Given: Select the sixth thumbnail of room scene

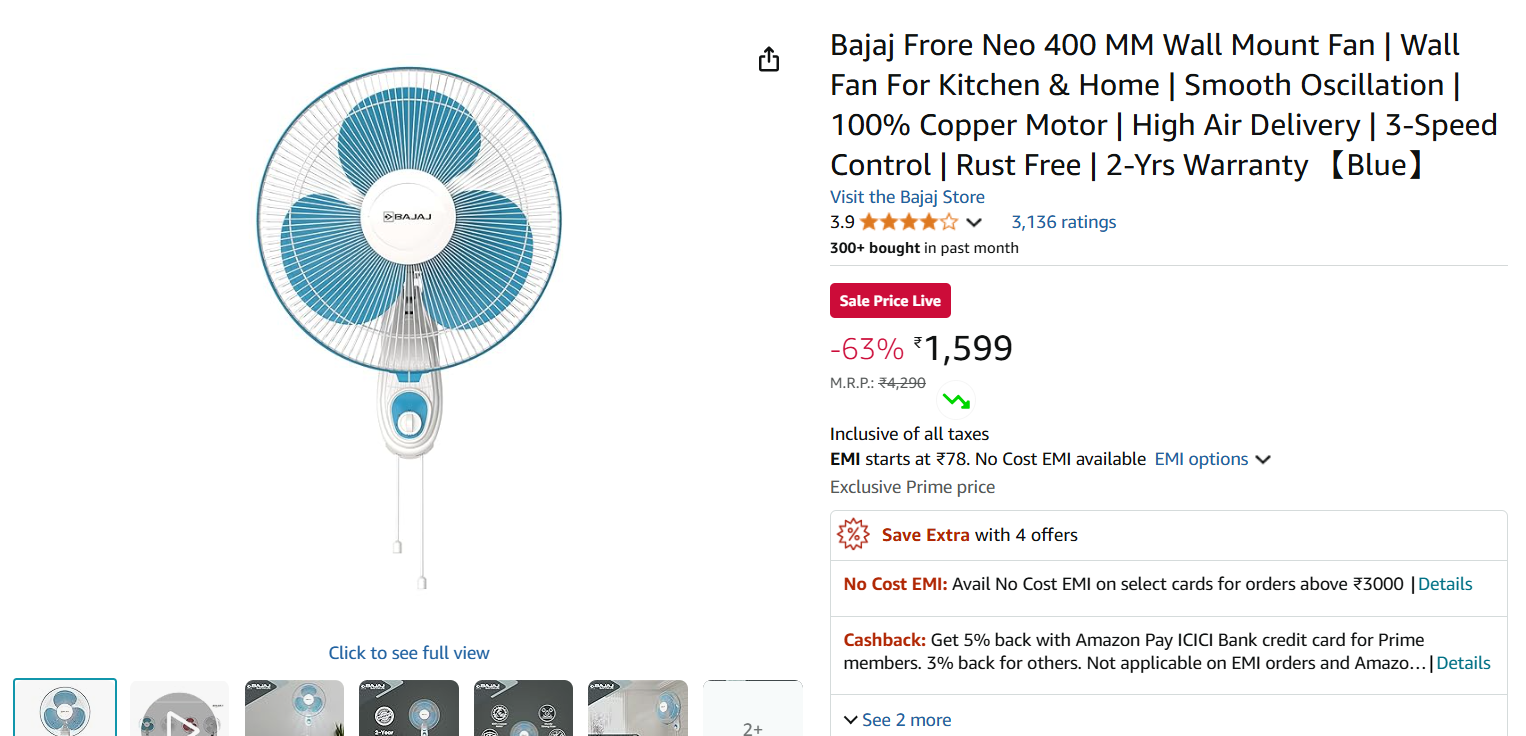Looking at the screenshot, I should pyautogui.click(x=638, y=712).
